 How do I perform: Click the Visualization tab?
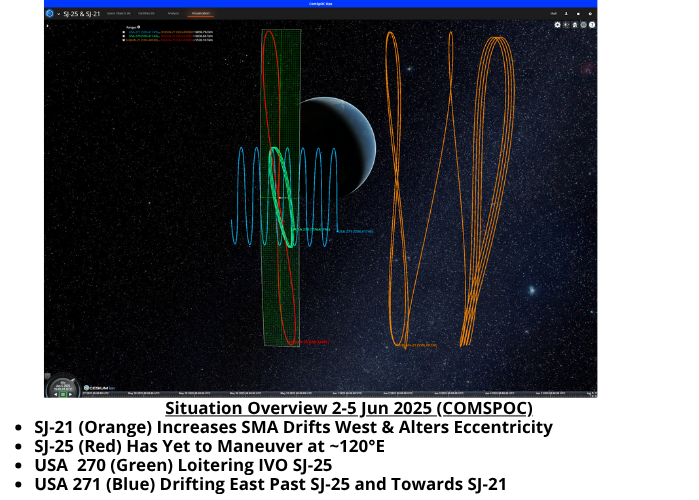201,15
